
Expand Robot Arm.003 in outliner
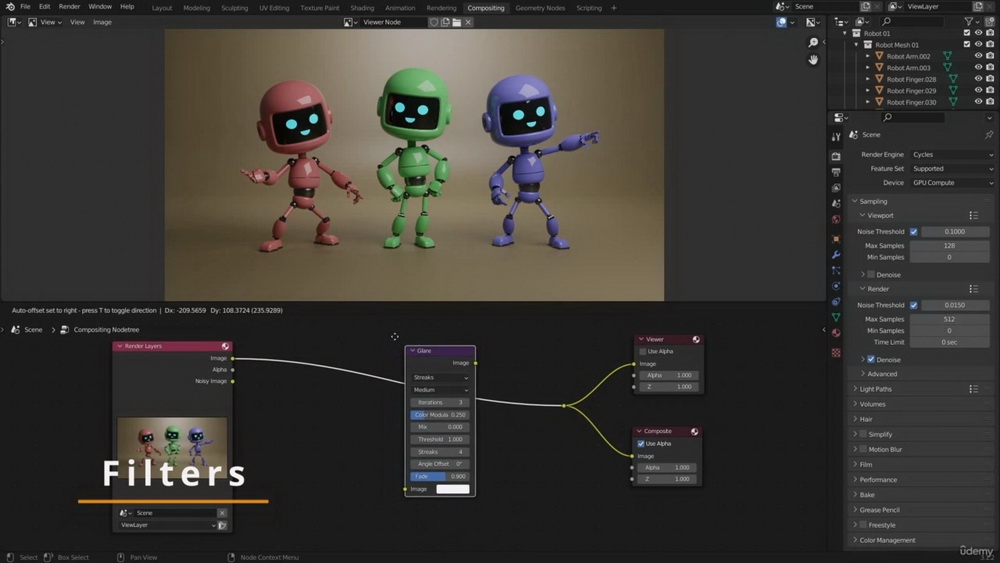pos(867,68)
